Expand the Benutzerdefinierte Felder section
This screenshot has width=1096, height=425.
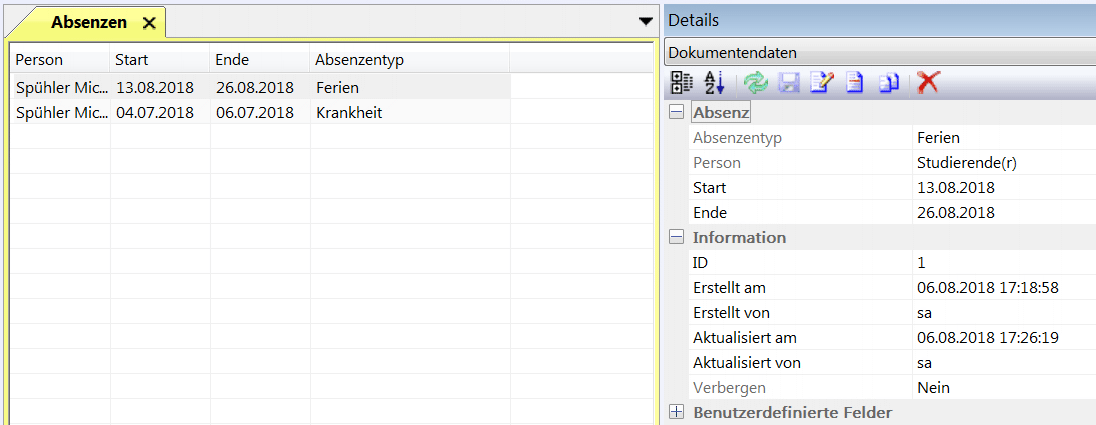[677, 412]
